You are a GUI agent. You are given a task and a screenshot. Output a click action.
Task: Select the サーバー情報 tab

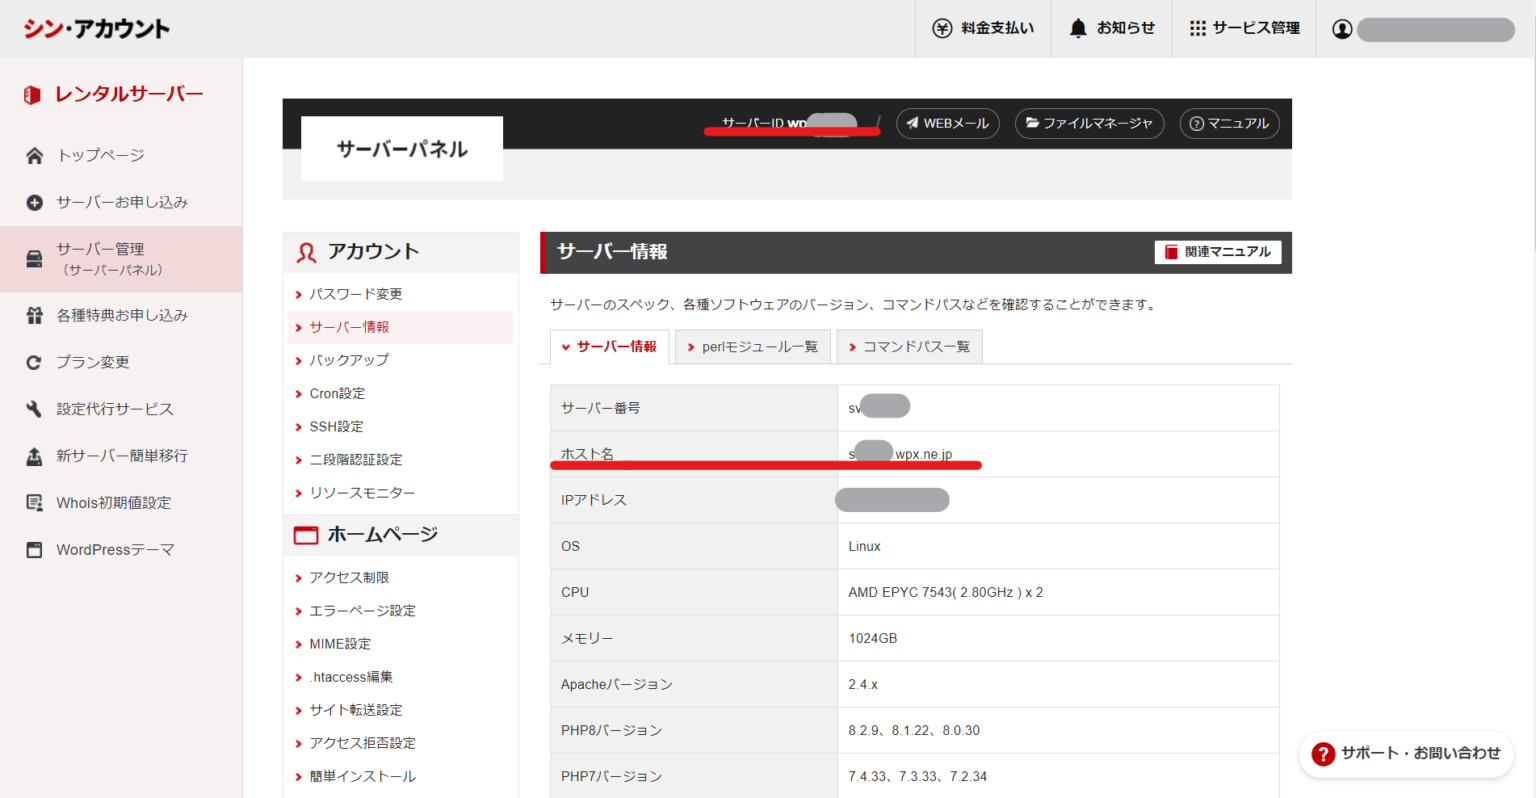[x=609, y=347]
